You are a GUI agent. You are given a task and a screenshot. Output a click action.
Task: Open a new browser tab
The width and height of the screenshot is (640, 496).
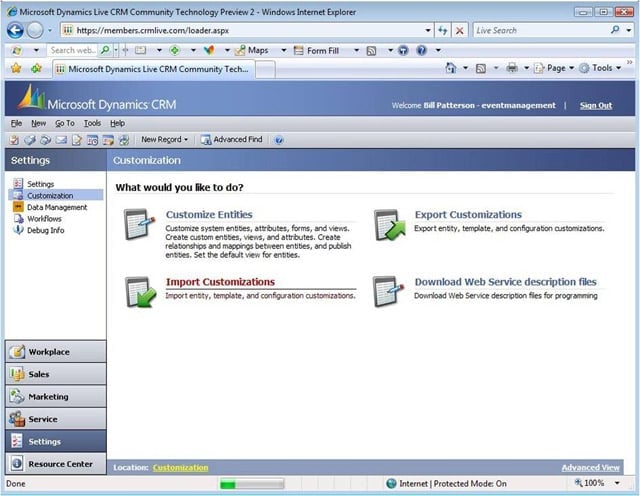click(265, 69)
